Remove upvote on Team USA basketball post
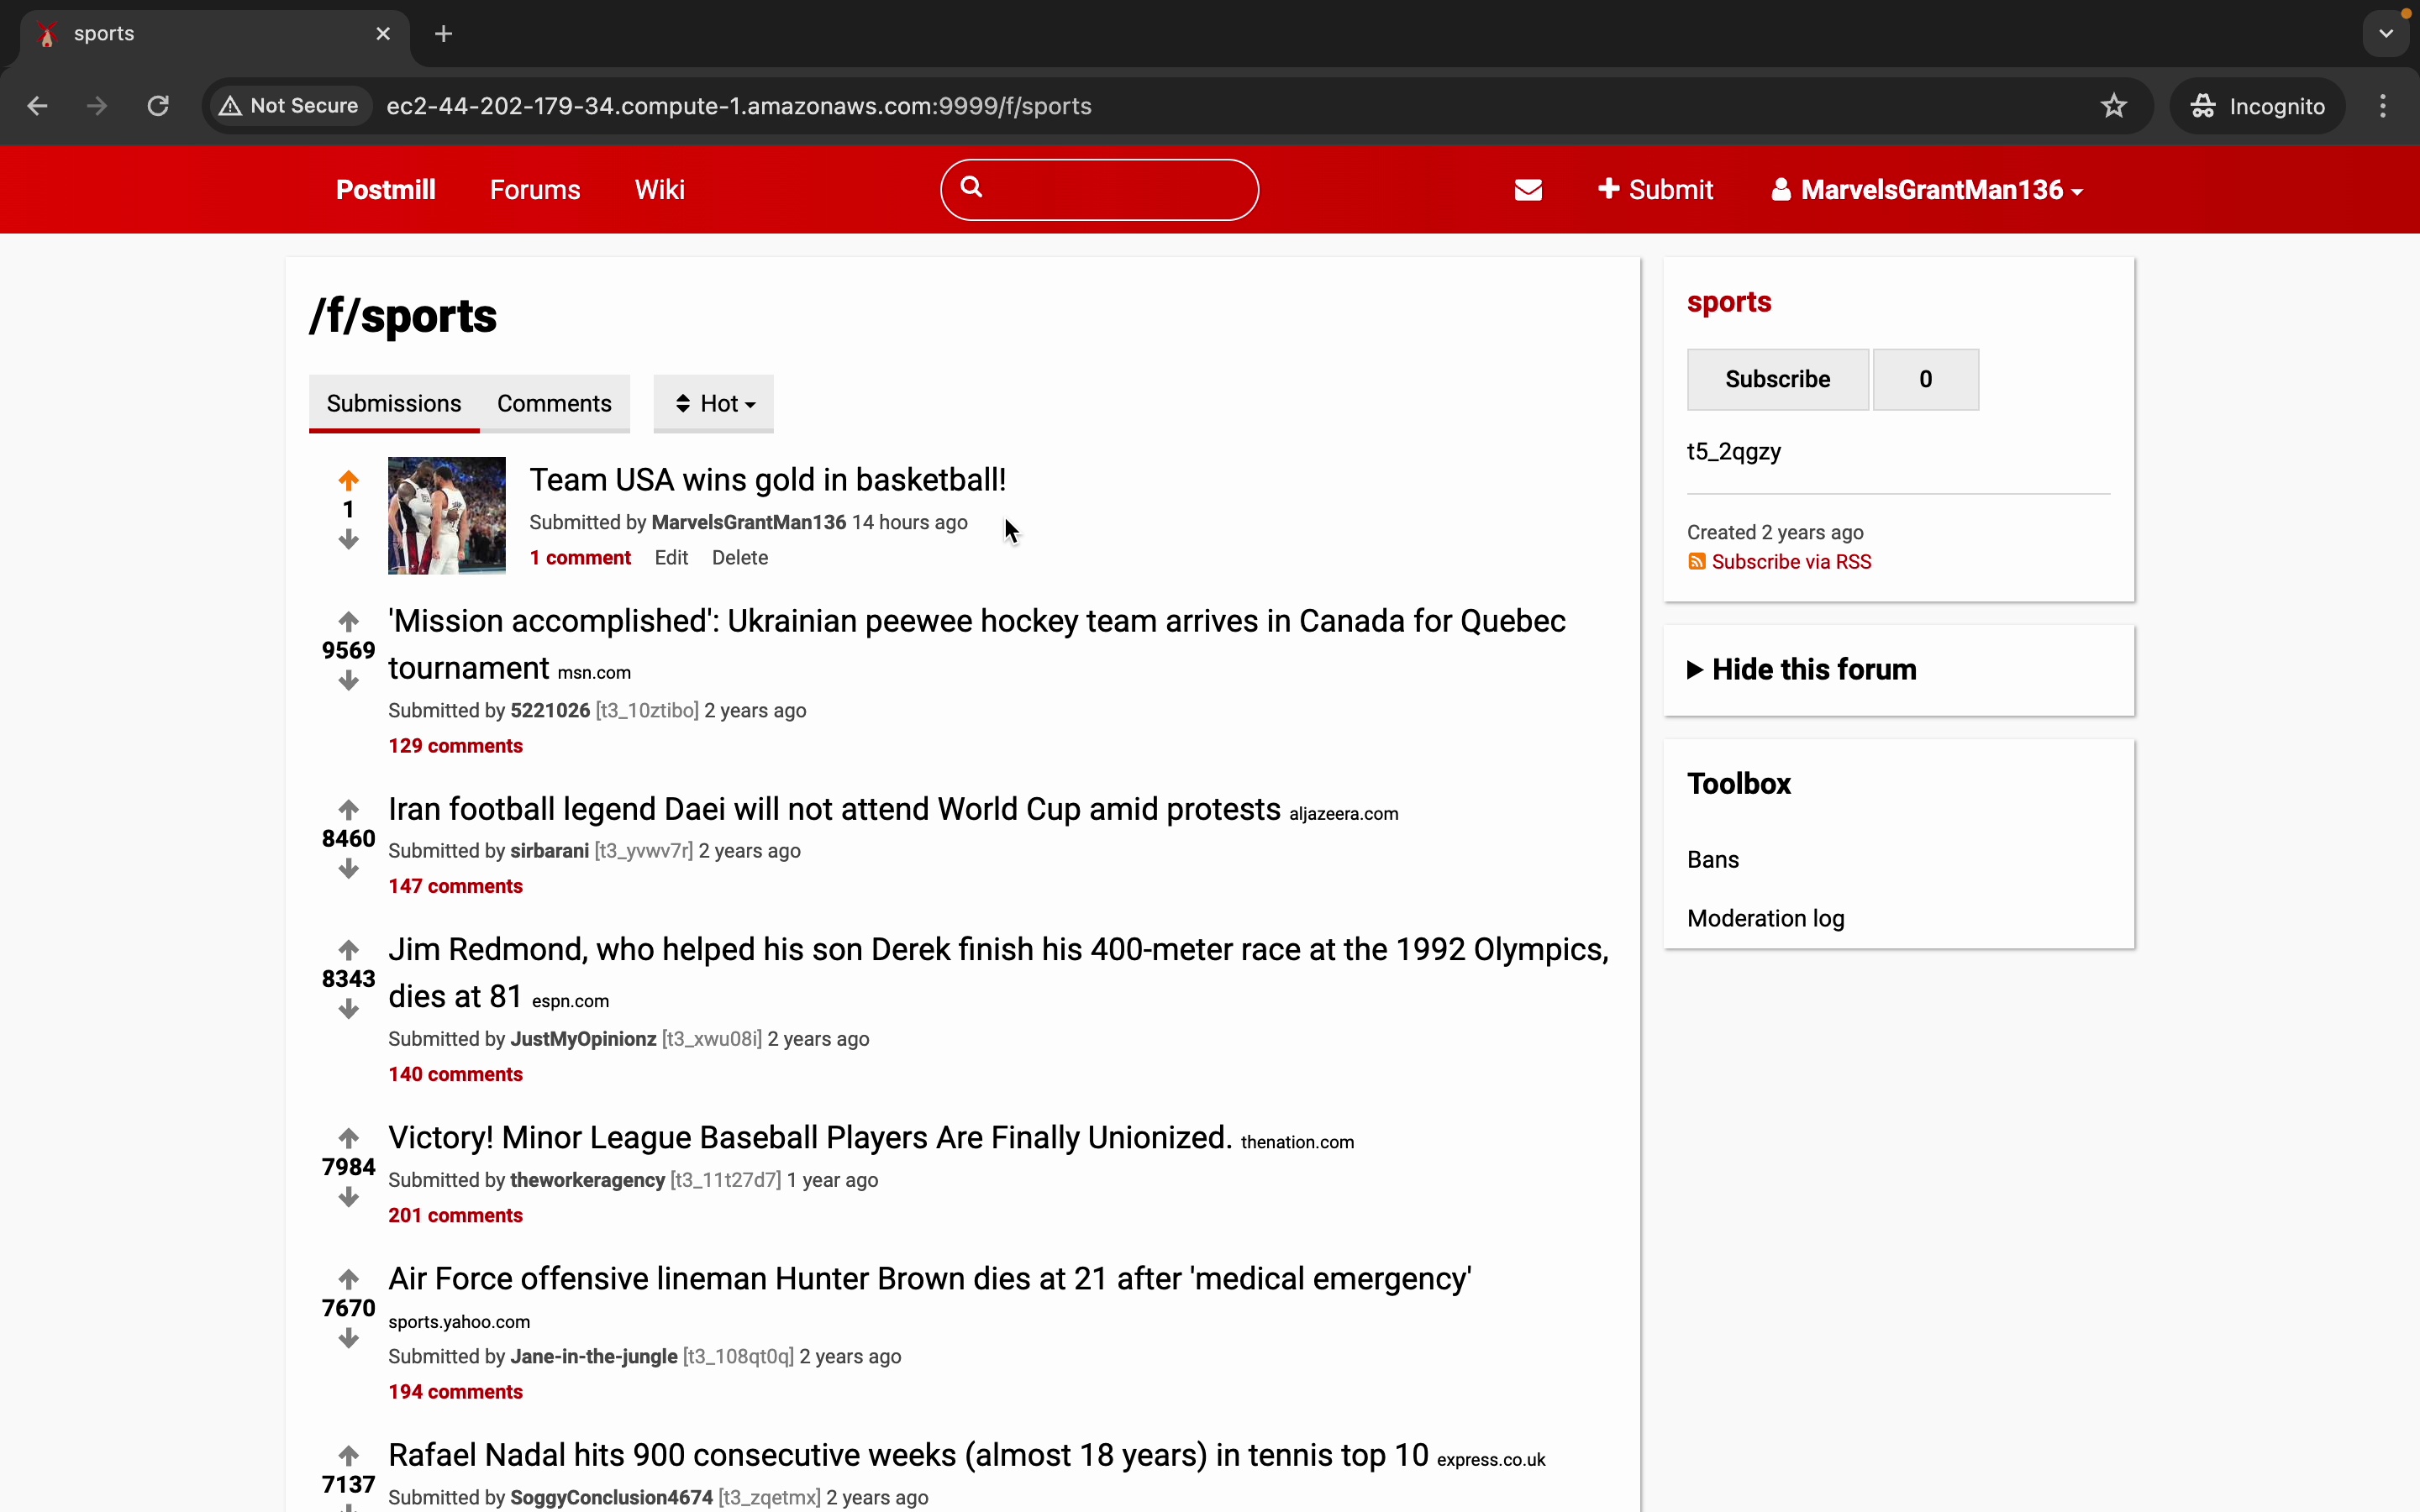This screenshot has width=2420, height=1512. (348, 480)
